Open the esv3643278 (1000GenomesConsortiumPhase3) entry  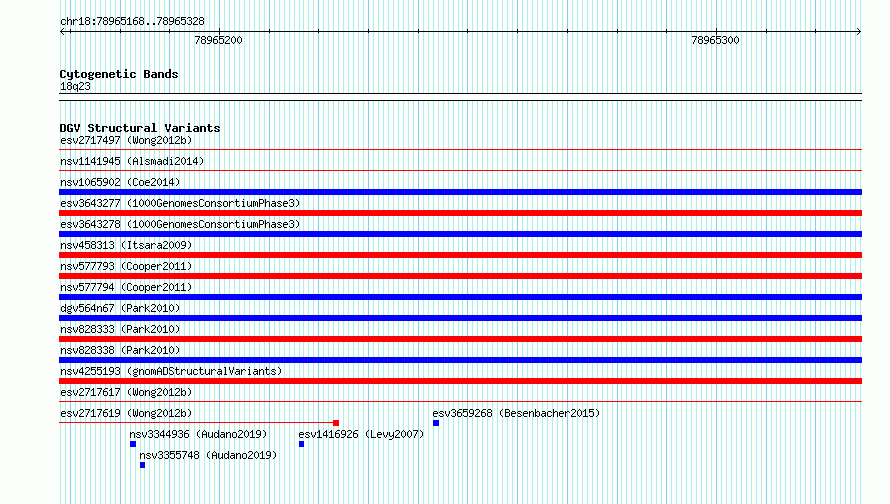180,224
